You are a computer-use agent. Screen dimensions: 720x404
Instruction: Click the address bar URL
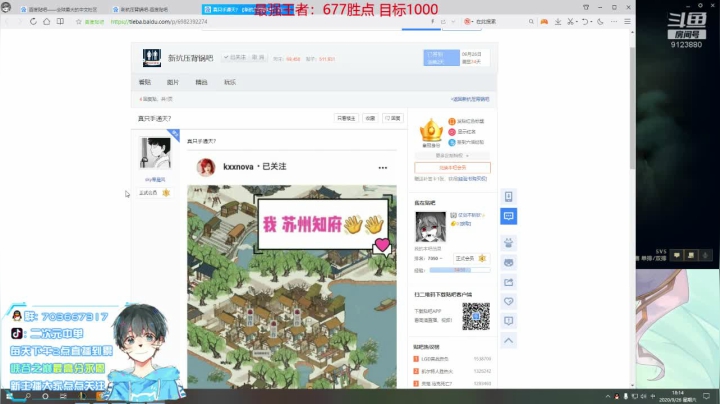159,22
